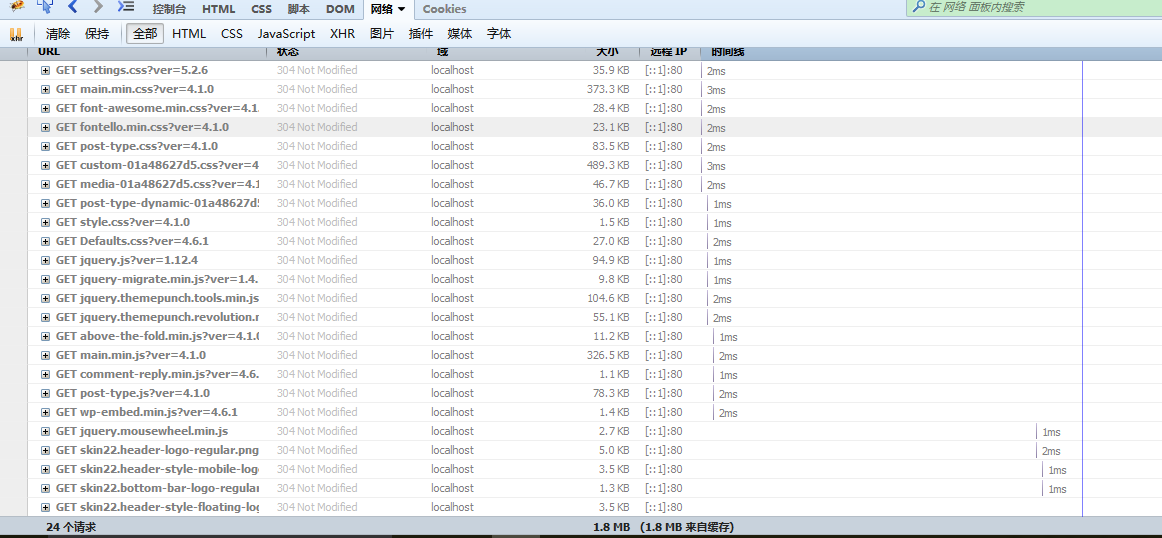This screenshot has height=538, width=1162.
Task: Expand the GET wp-embed.min.js request
Action: (x=45, y=412)
